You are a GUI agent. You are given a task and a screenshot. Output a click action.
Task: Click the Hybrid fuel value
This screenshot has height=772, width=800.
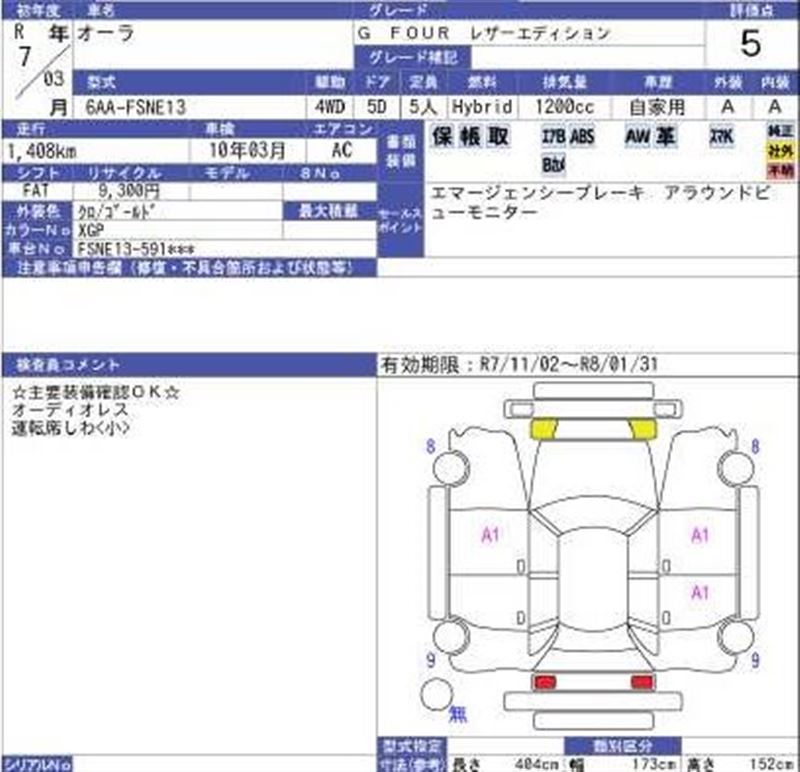(482, 107)
